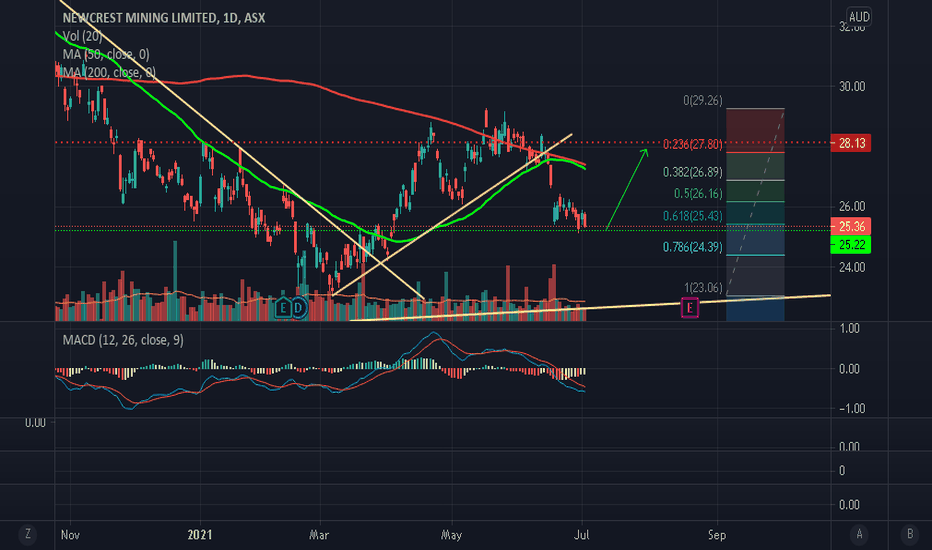
Task: Click the NEWCREST MINING LIMITED, 1D, ASX title
Action: (164, 18)
